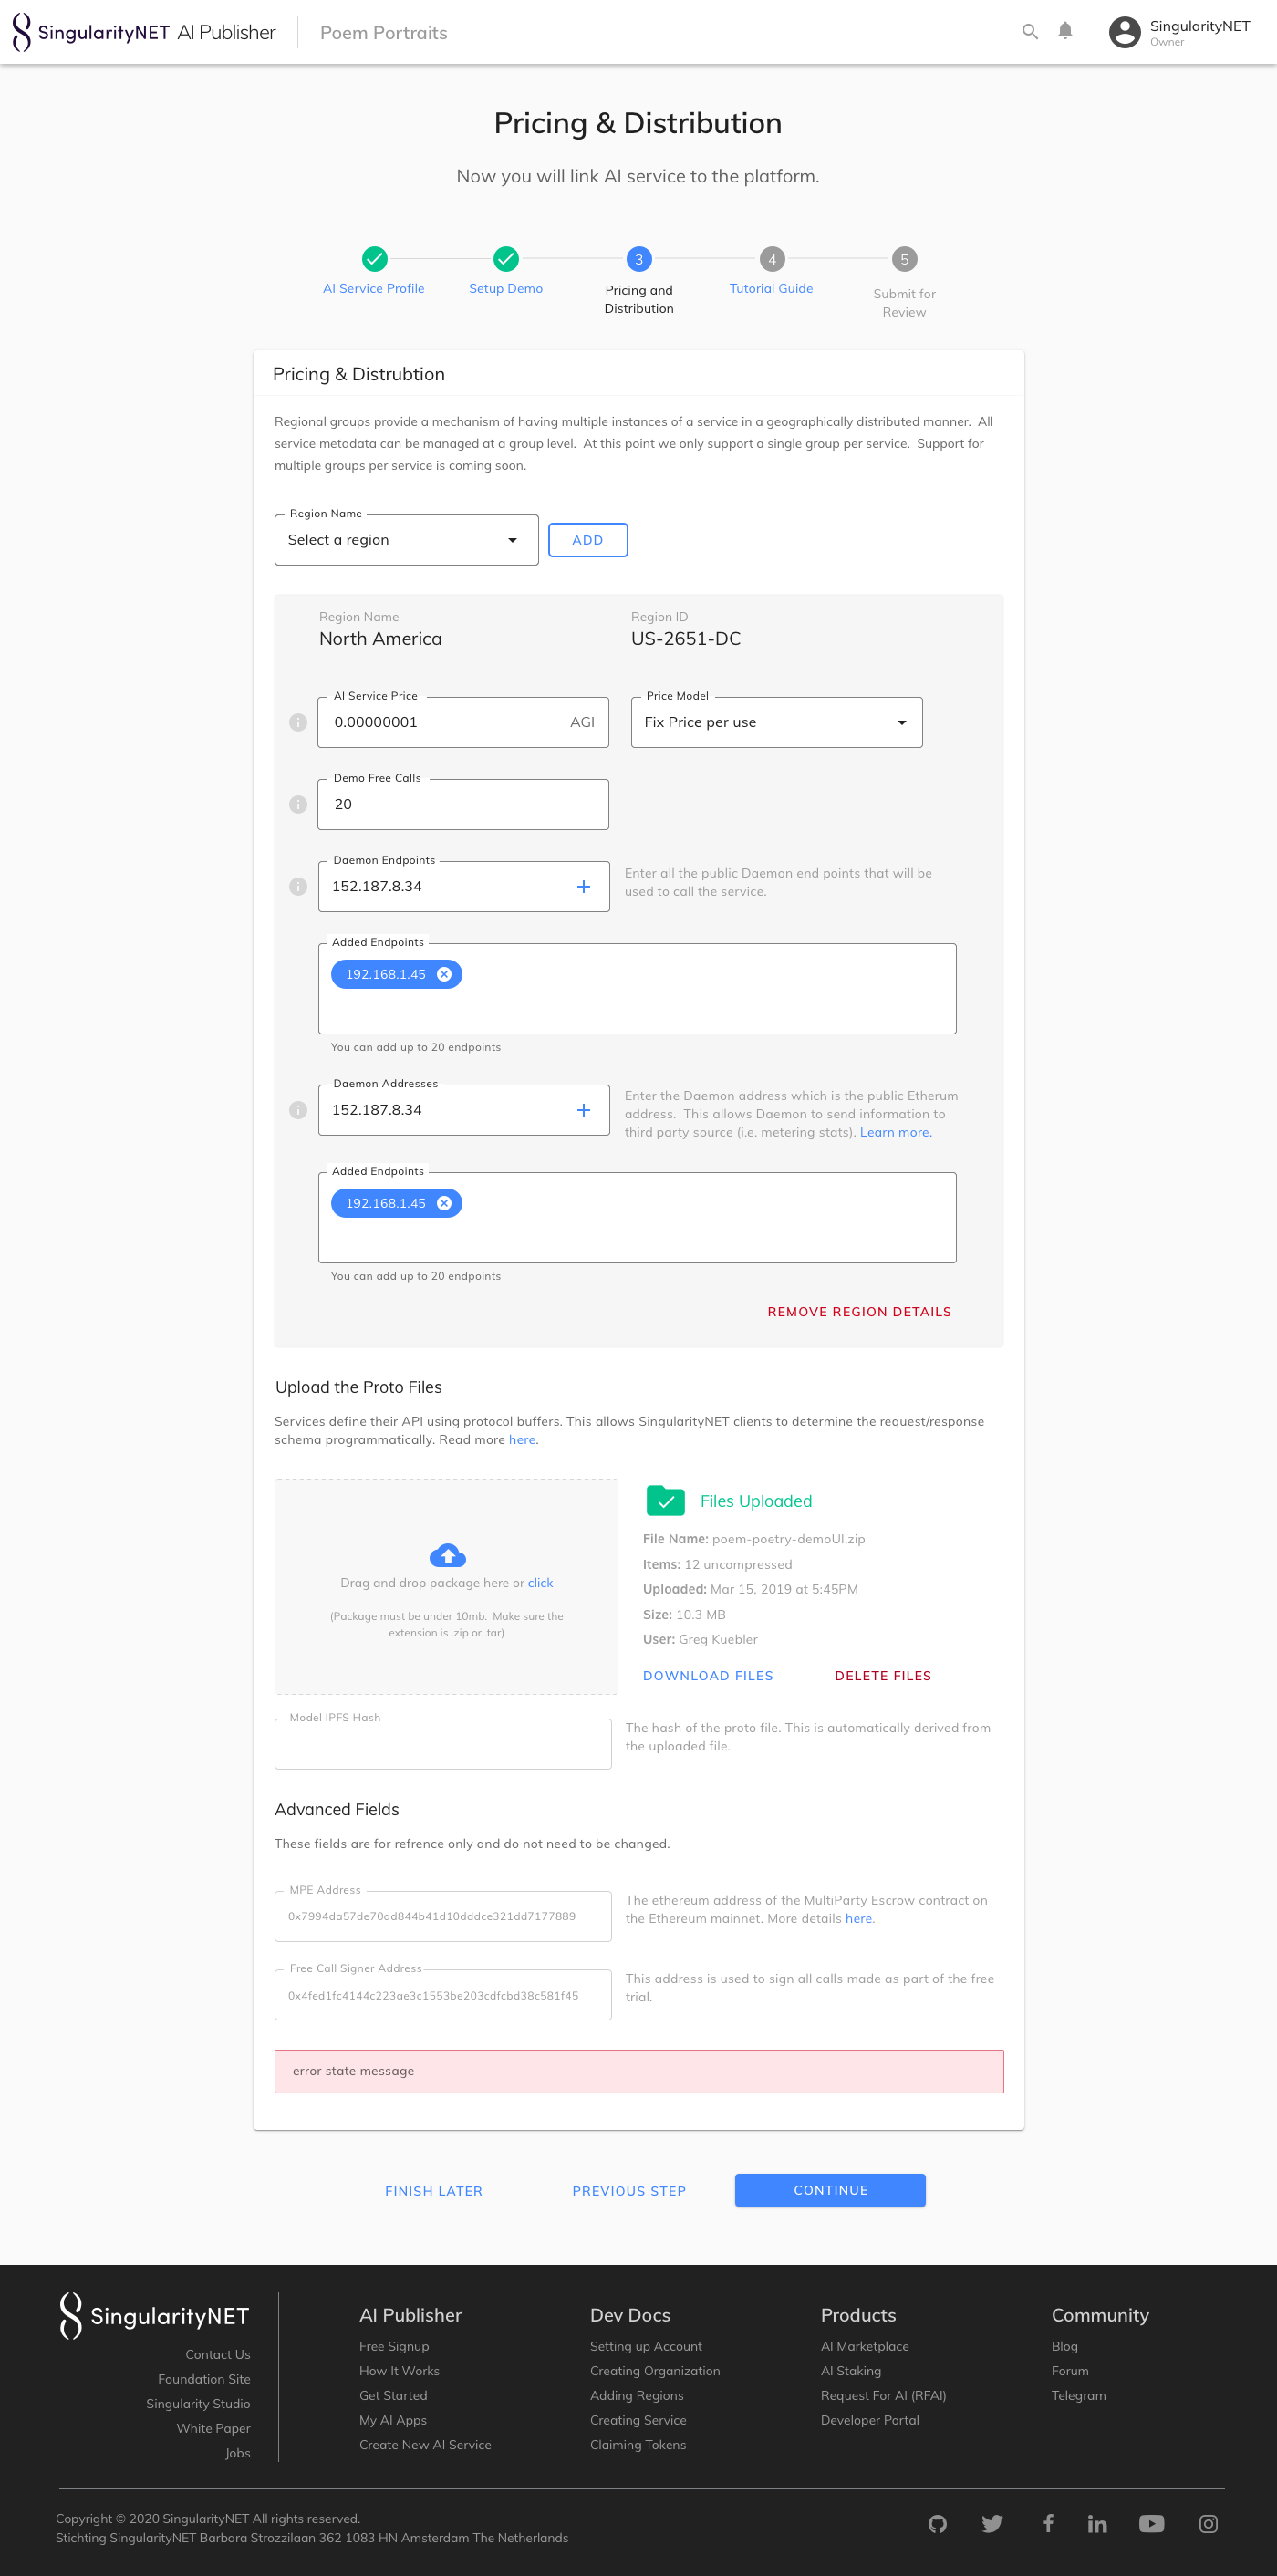Click info icon beside Daemon Addresses
The height and width of the screenshot is (2576, 1277).
pyautogui.click(x=298, y=1110)
